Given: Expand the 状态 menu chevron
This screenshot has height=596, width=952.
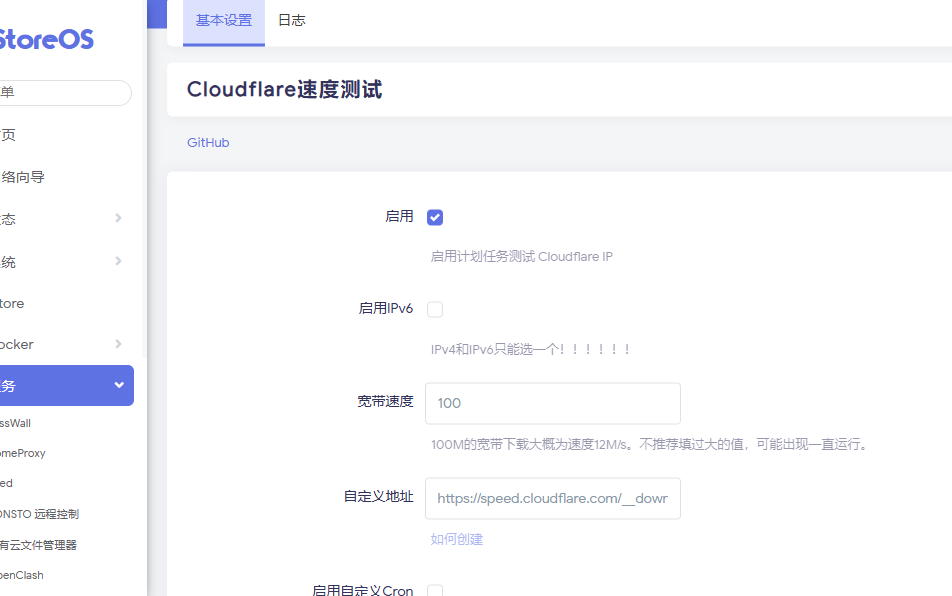Looking at the screenshot, I should tap(118, 218).
